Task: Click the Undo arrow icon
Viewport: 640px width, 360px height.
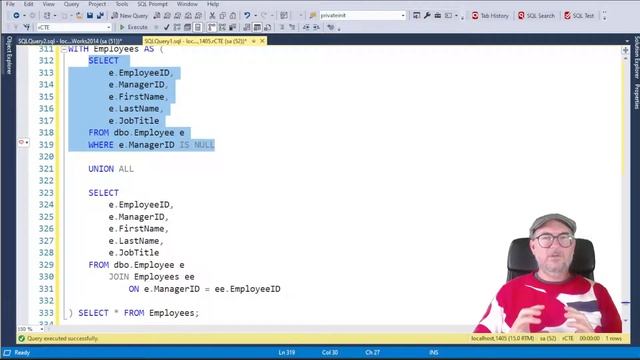Action: [247, 16]
